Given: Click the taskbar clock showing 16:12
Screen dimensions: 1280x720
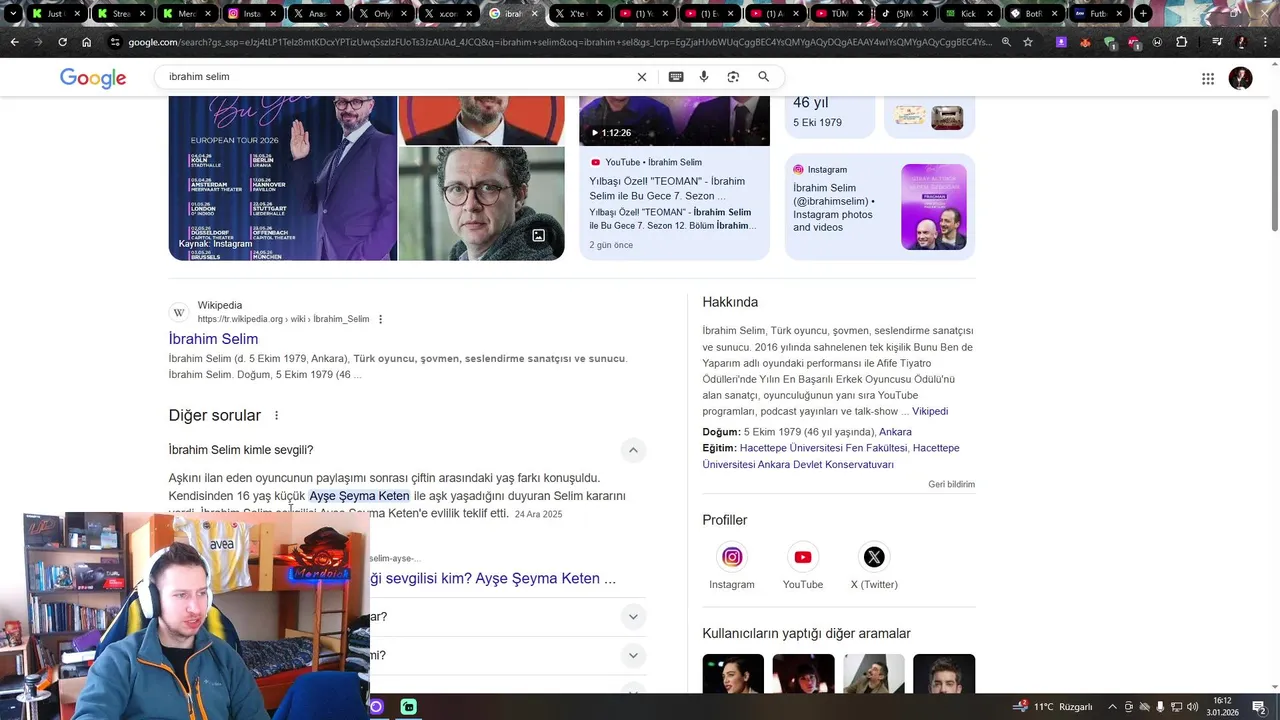Looking at the screenshot, I should point(1222,706).
